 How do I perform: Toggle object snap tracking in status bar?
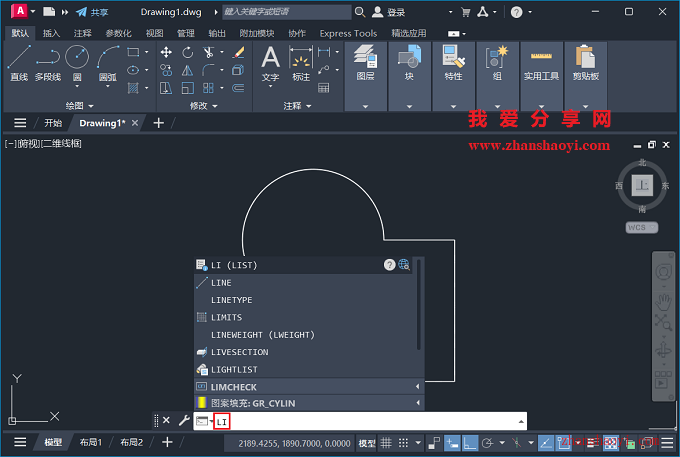click(x=546, y=443)
